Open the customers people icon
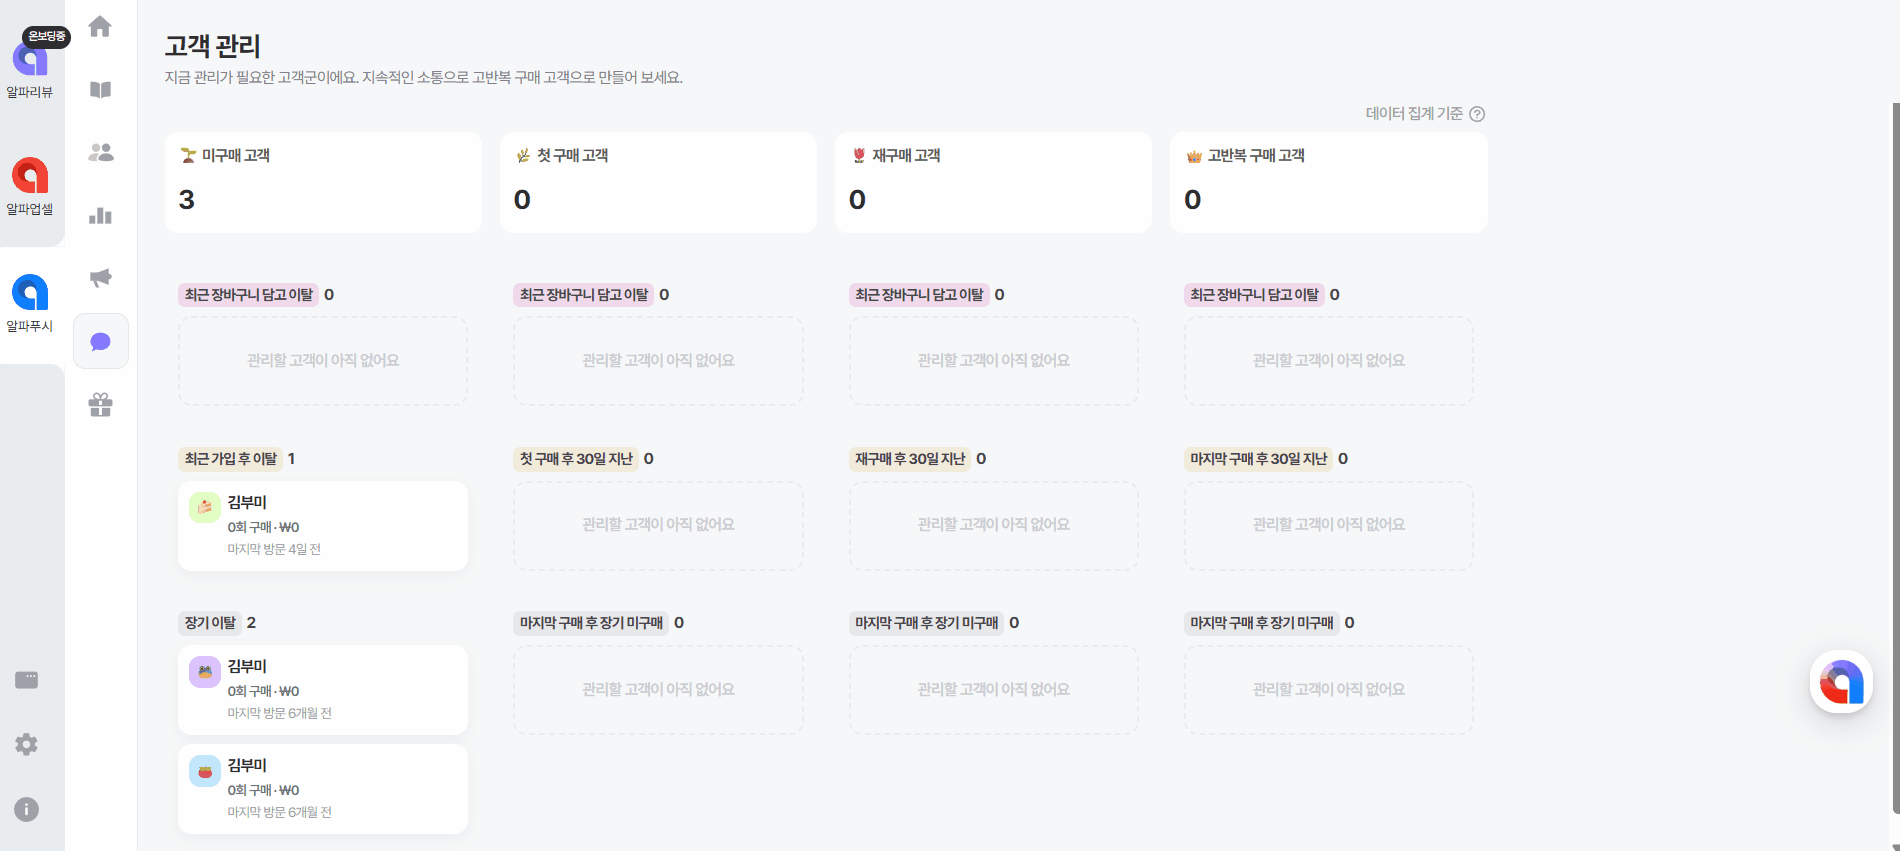 100,153
